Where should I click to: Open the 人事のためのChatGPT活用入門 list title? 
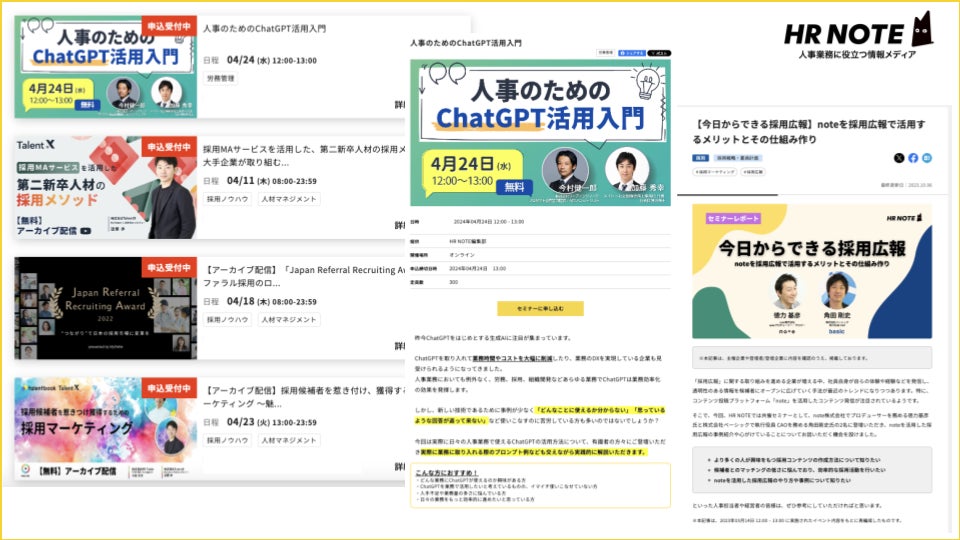click(264, 29)
